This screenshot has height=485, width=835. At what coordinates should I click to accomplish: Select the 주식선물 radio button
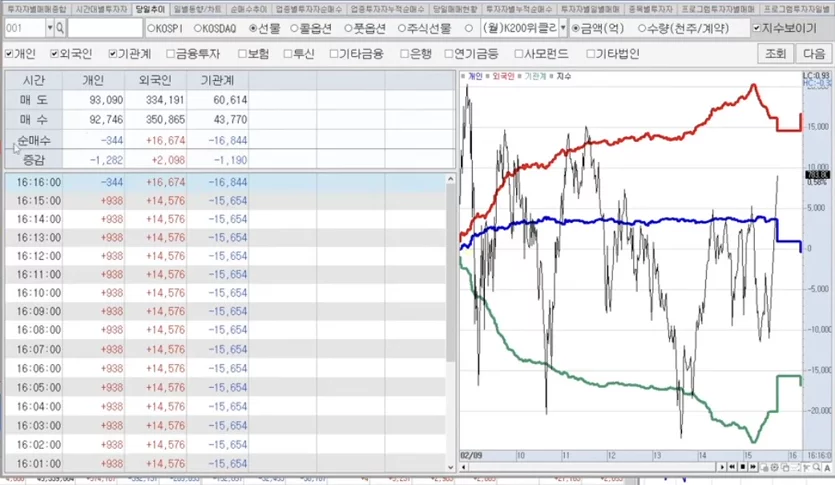(402, 28)
